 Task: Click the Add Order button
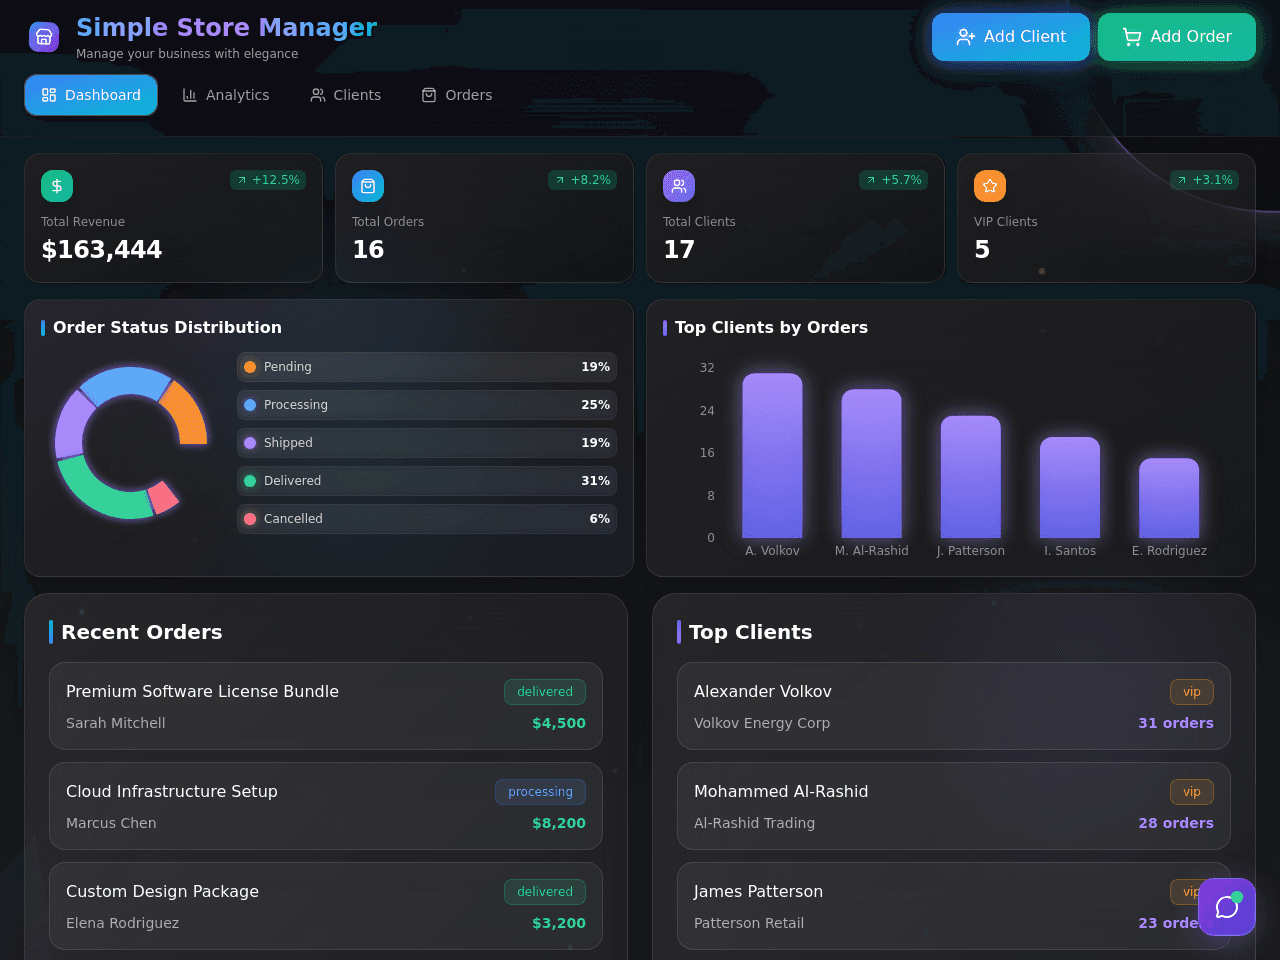tap(1177, 37)
